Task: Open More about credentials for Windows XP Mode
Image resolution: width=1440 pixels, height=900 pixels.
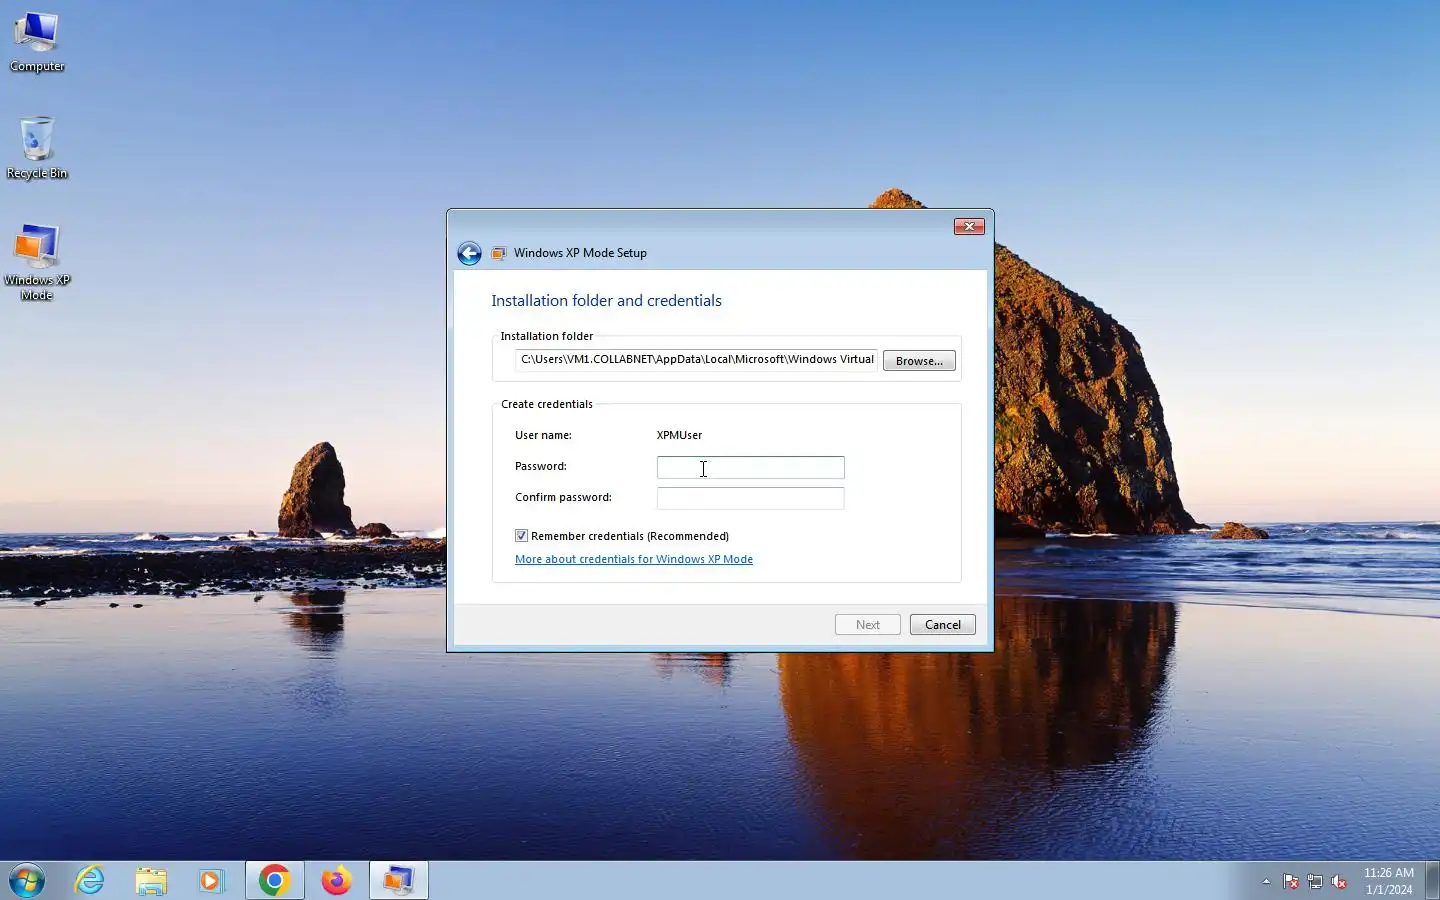Action: coord(634,559)
